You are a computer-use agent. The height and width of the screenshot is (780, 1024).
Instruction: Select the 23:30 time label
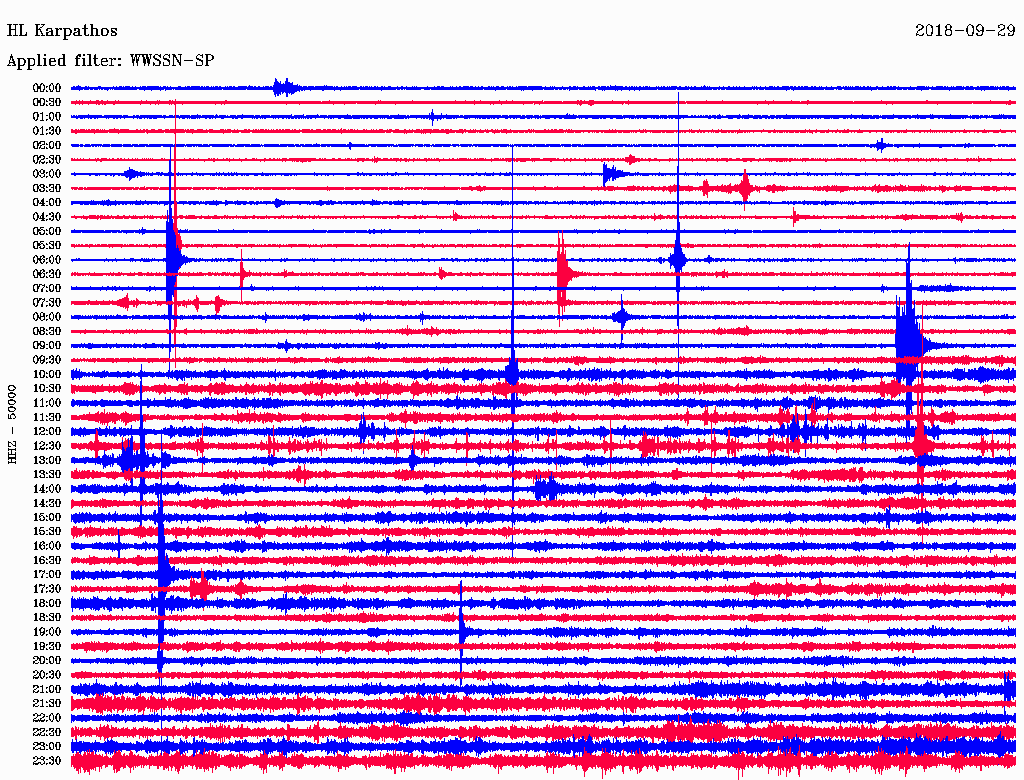pos(47,761)
